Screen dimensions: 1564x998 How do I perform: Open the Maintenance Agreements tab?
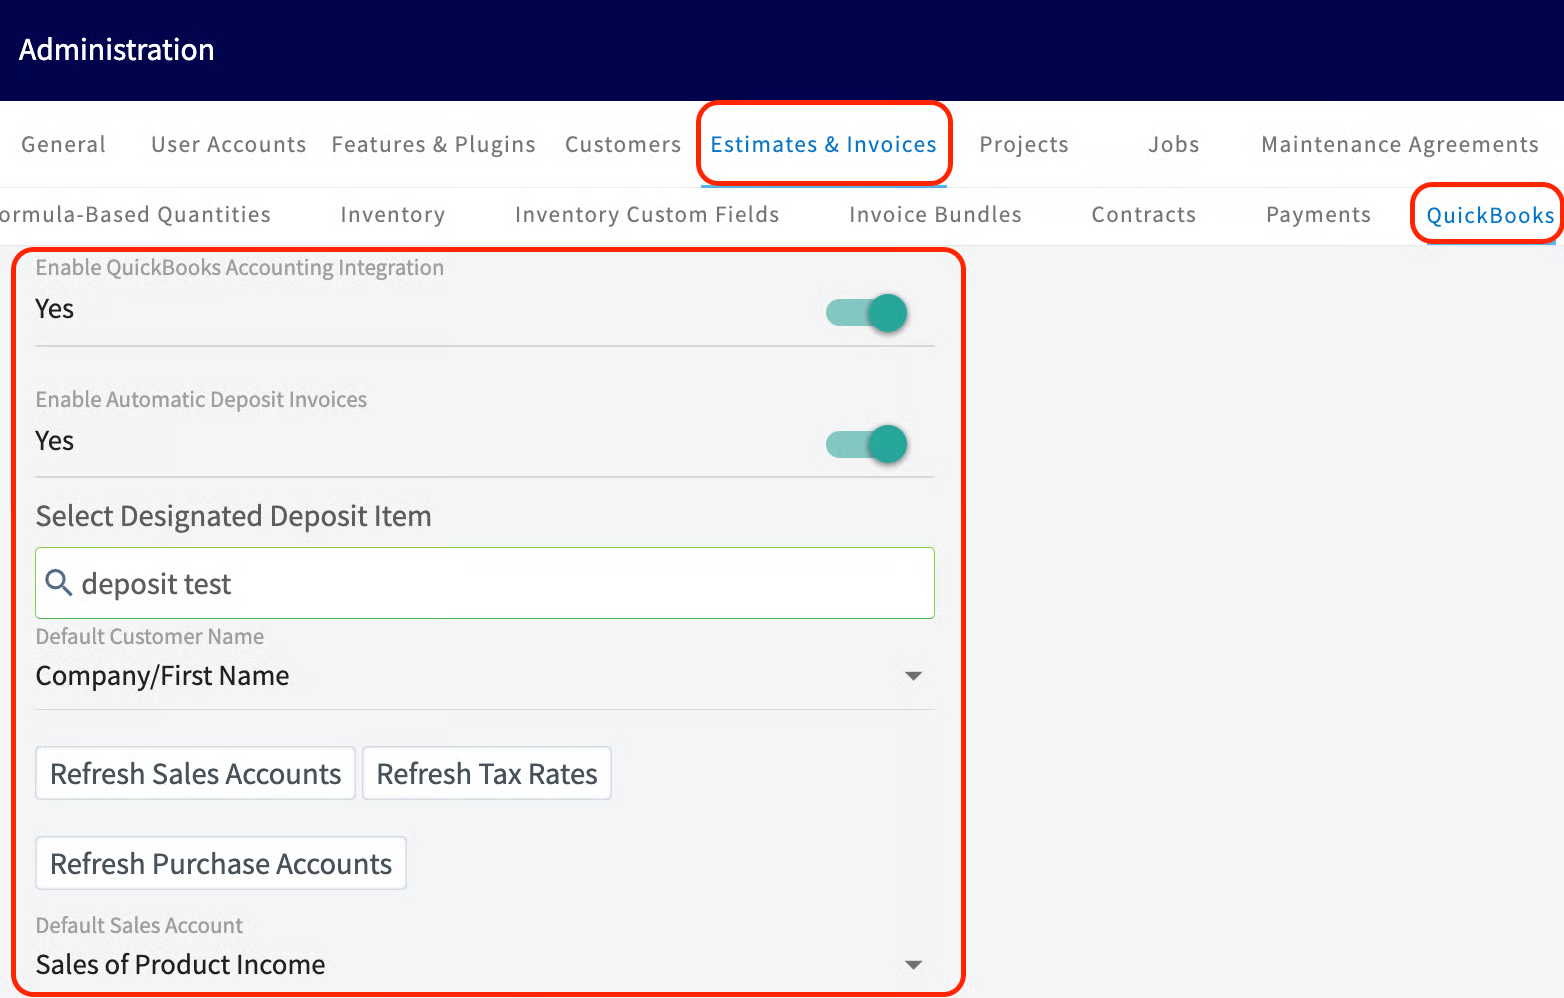[1400, 144]
